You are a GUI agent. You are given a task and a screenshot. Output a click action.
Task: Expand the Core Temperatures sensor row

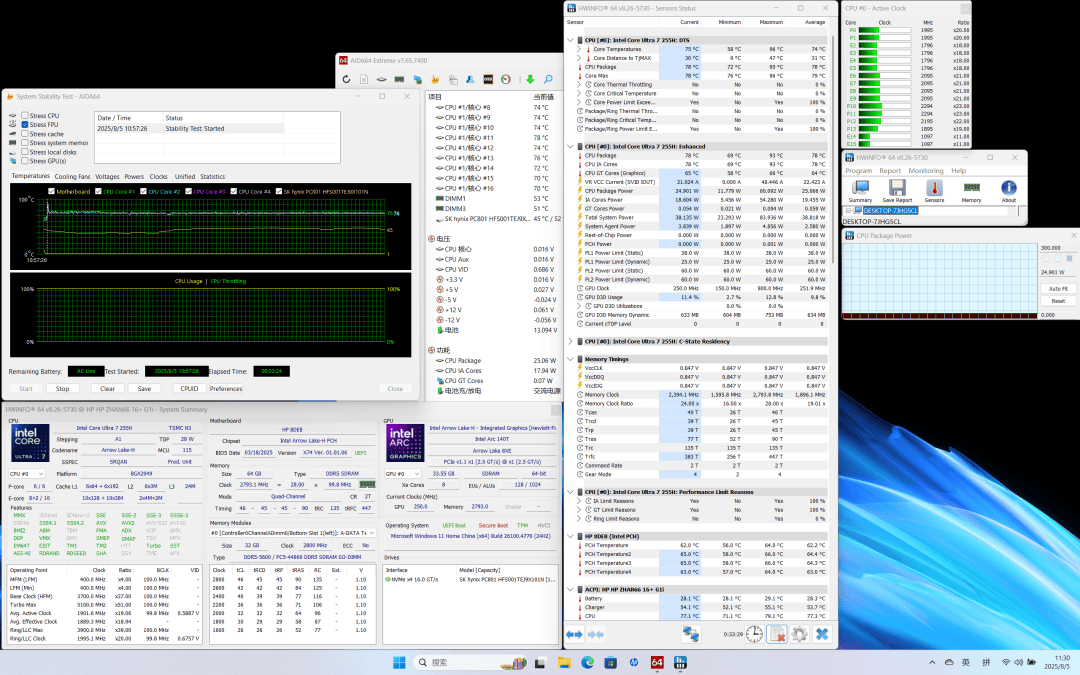point(579,49)
